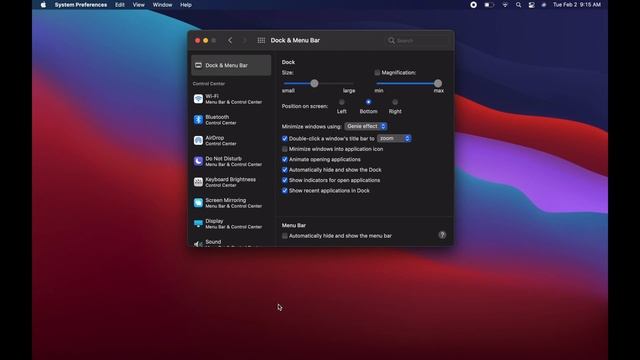This screenshot has height=360, width=640.
Task: Enable Minimize windows into application icon
Action: (285, 149)
